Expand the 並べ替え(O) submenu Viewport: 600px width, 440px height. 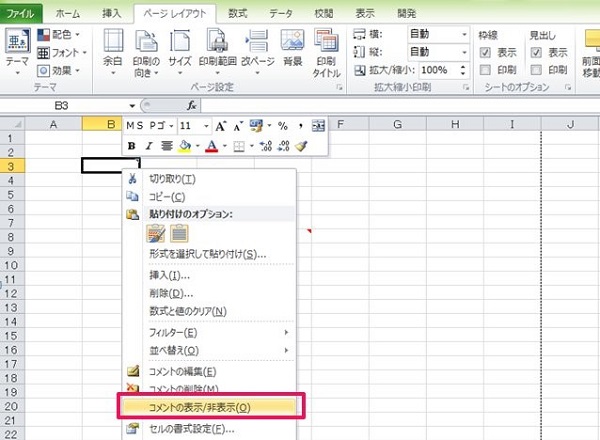pyautogui.click(x=209, y=350)
